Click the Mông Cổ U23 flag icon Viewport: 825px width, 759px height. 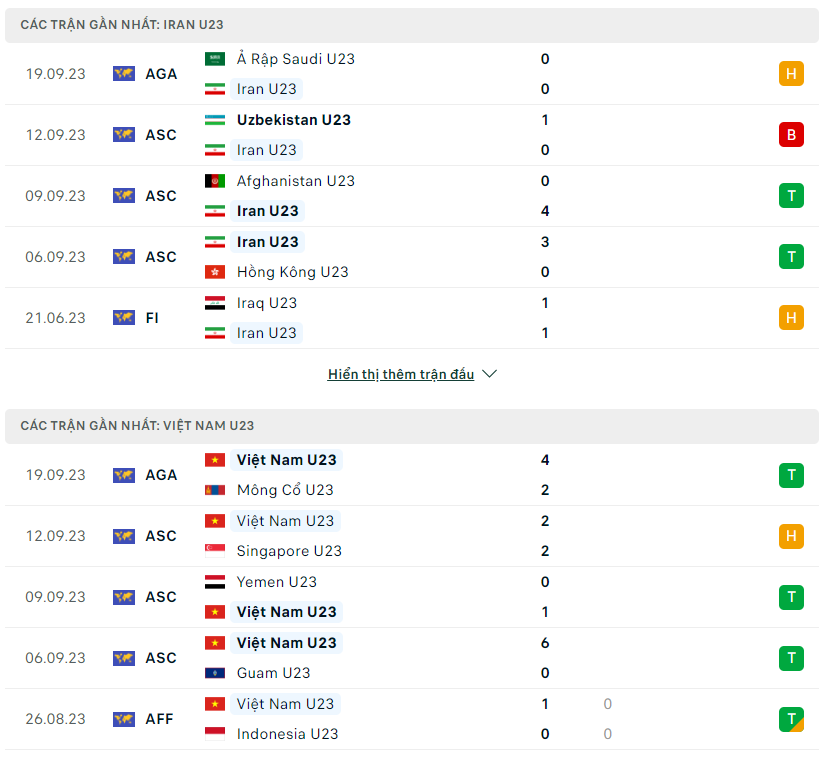pos(214,490)
